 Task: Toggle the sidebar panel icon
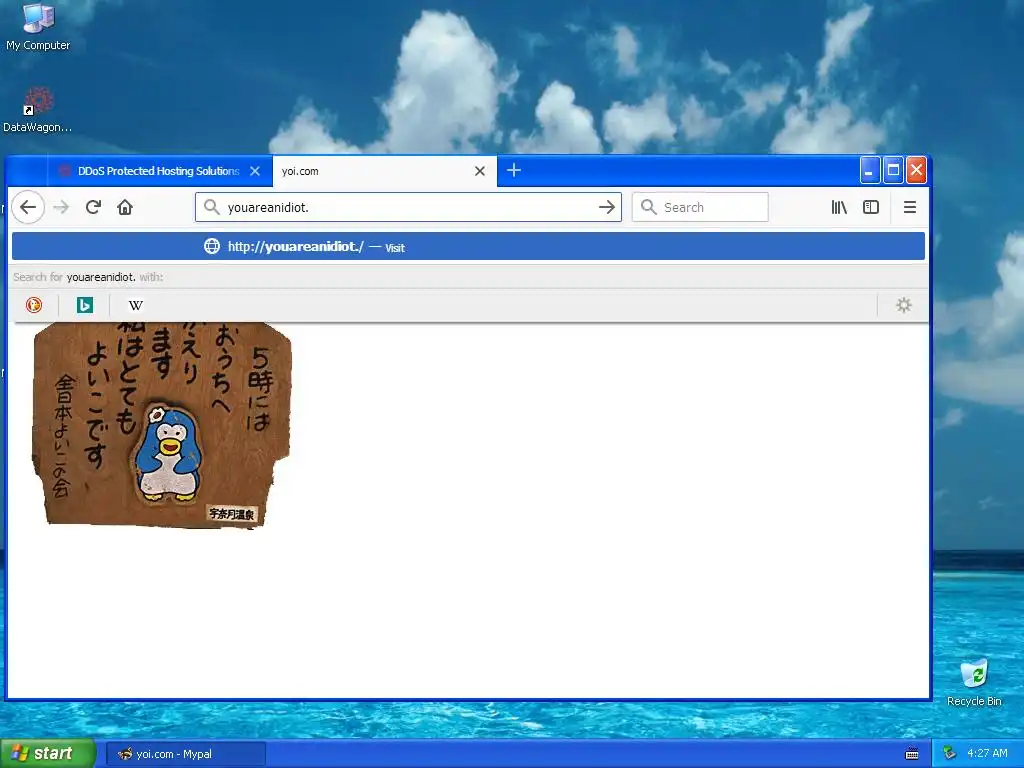(x=871, y=208)
